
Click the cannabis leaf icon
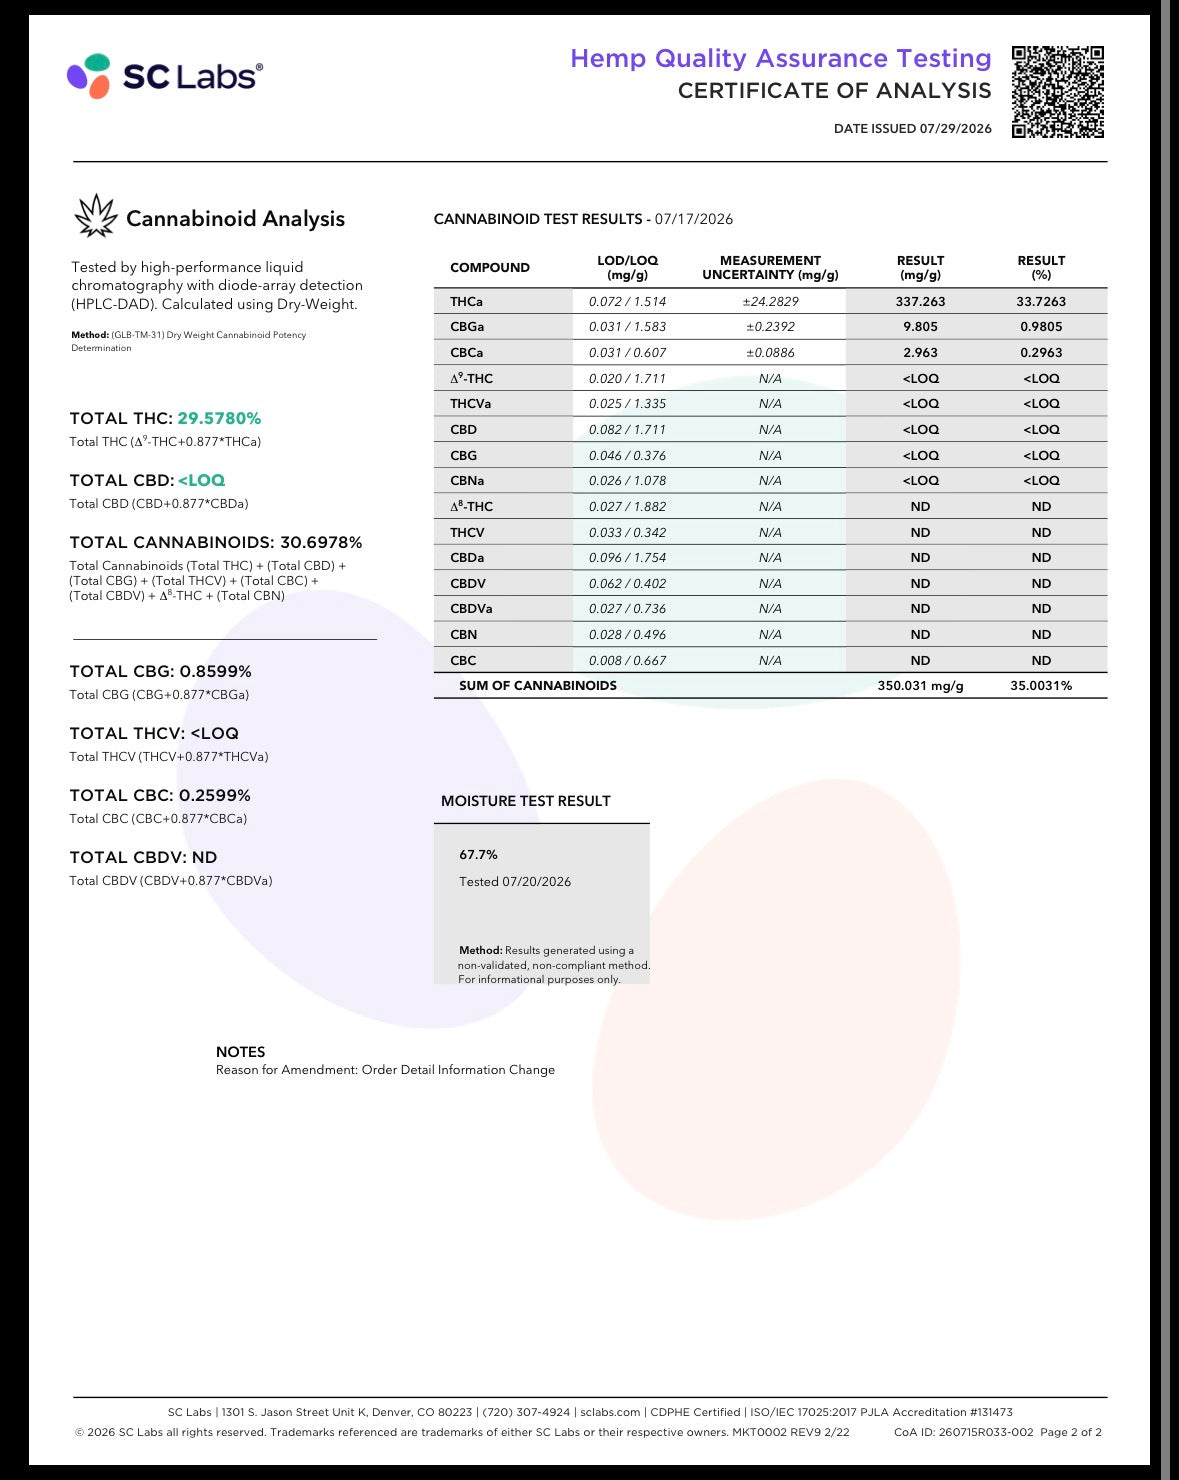[96, 217]
